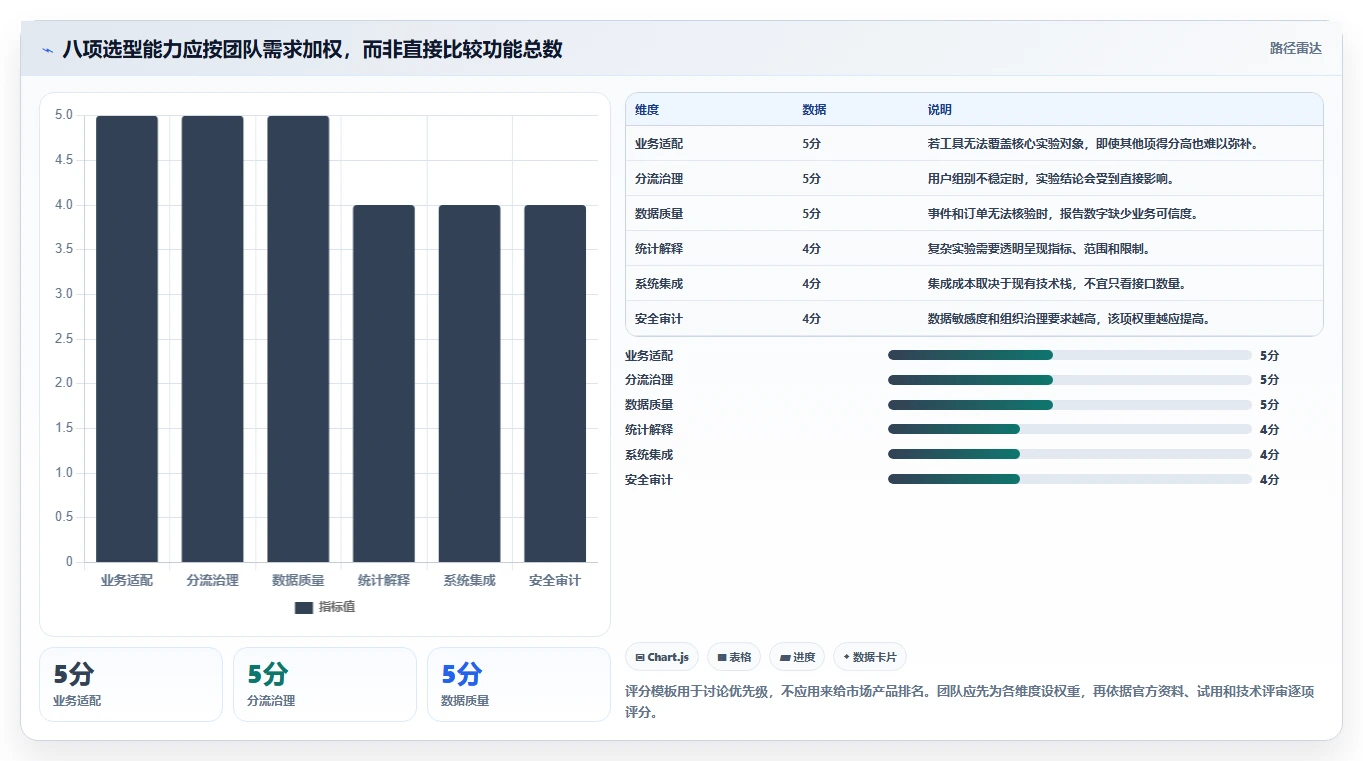Click the 统计解释 x-axis label
Screen dimensions: 1363x761
(384, 581)
